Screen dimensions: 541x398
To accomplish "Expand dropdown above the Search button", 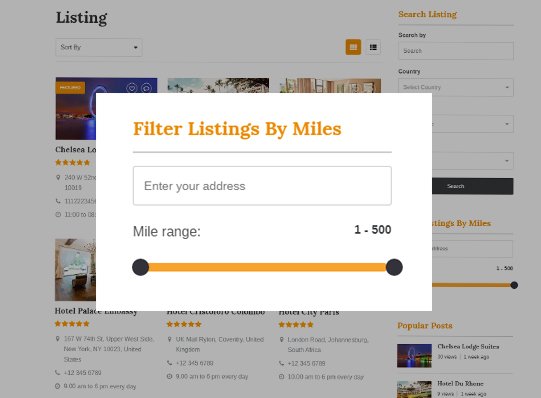I will coord(472,160).
